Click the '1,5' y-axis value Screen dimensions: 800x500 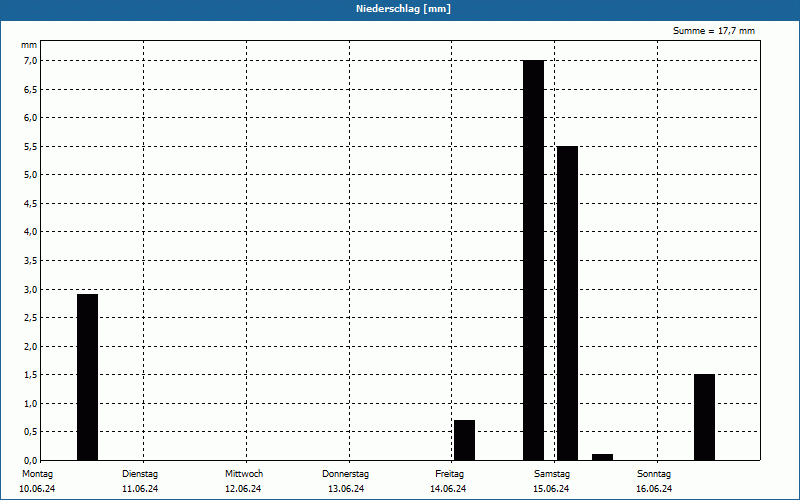(31, 375)
